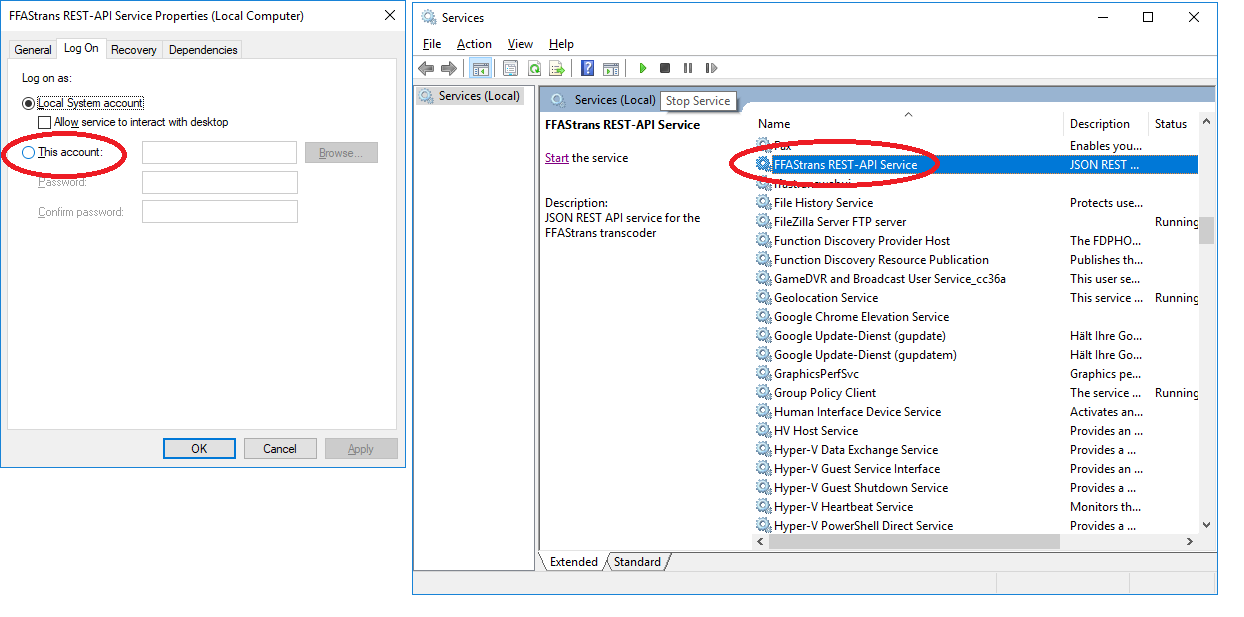The width and height of the screenshot is (1244, 617).
Task: Click the vertical scrollbar down arrow in services list
Action: pos(1206,525)
